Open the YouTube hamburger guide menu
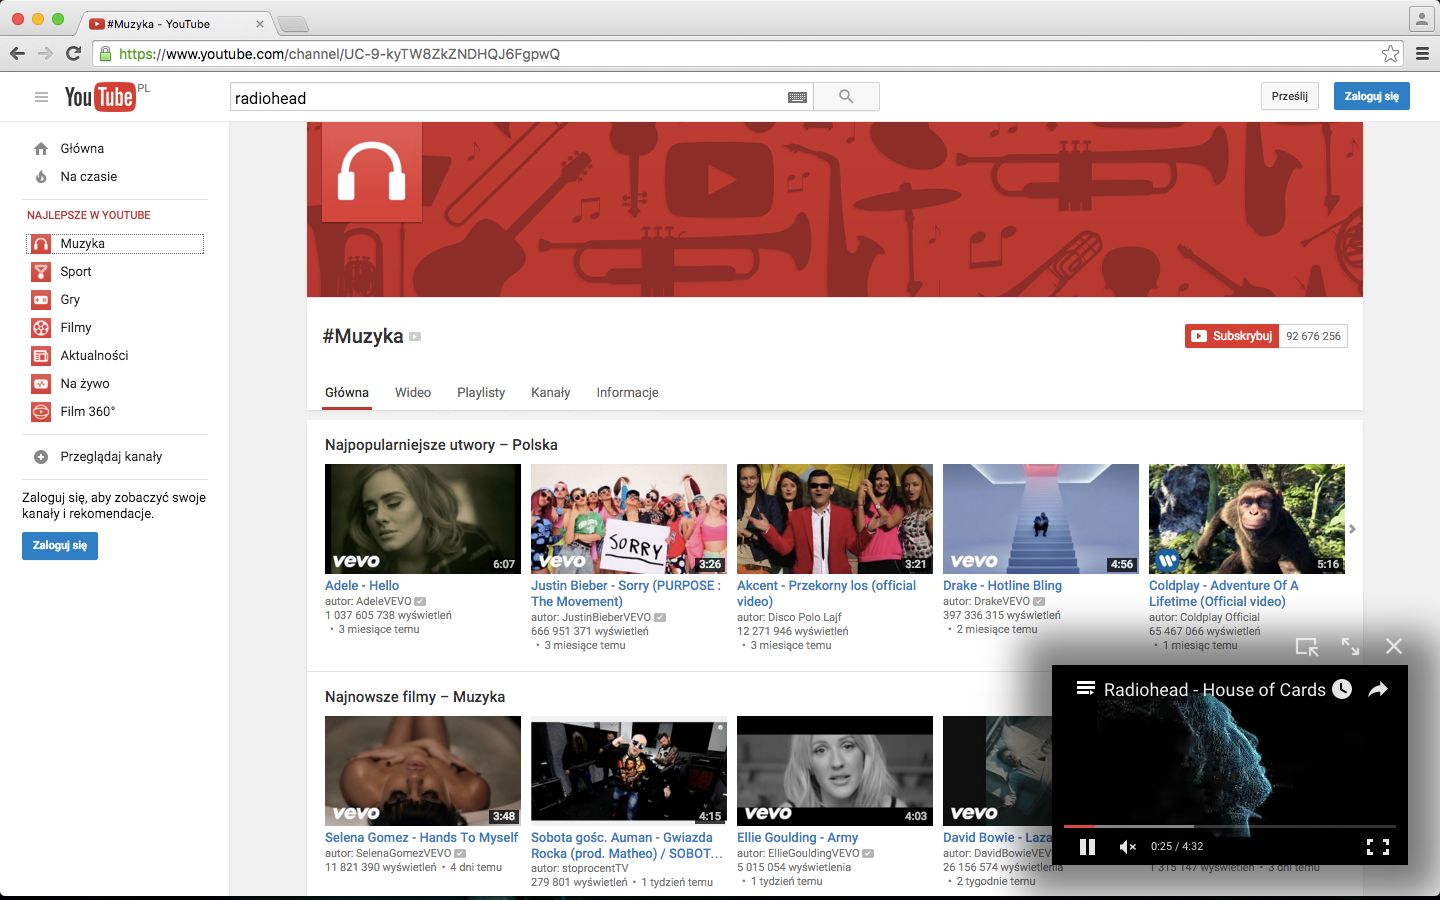 [x=41, y=97]
